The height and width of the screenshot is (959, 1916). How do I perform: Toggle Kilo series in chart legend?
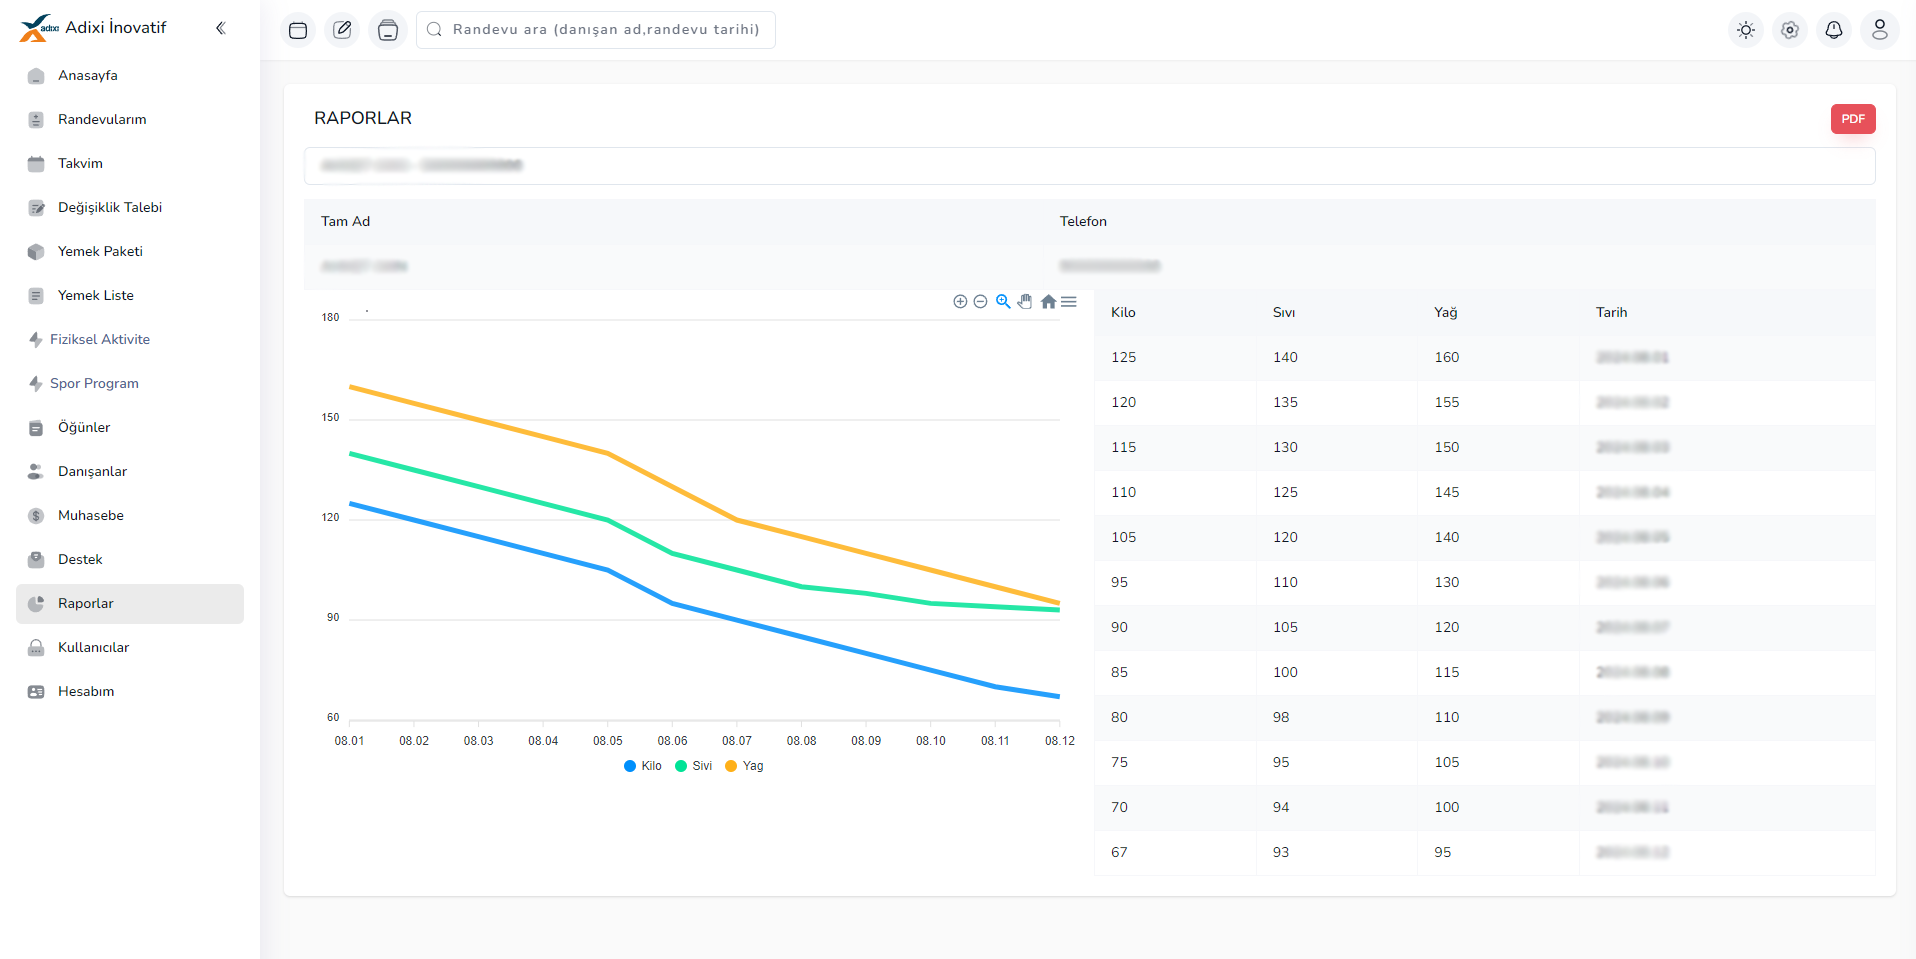coord(642,766)
